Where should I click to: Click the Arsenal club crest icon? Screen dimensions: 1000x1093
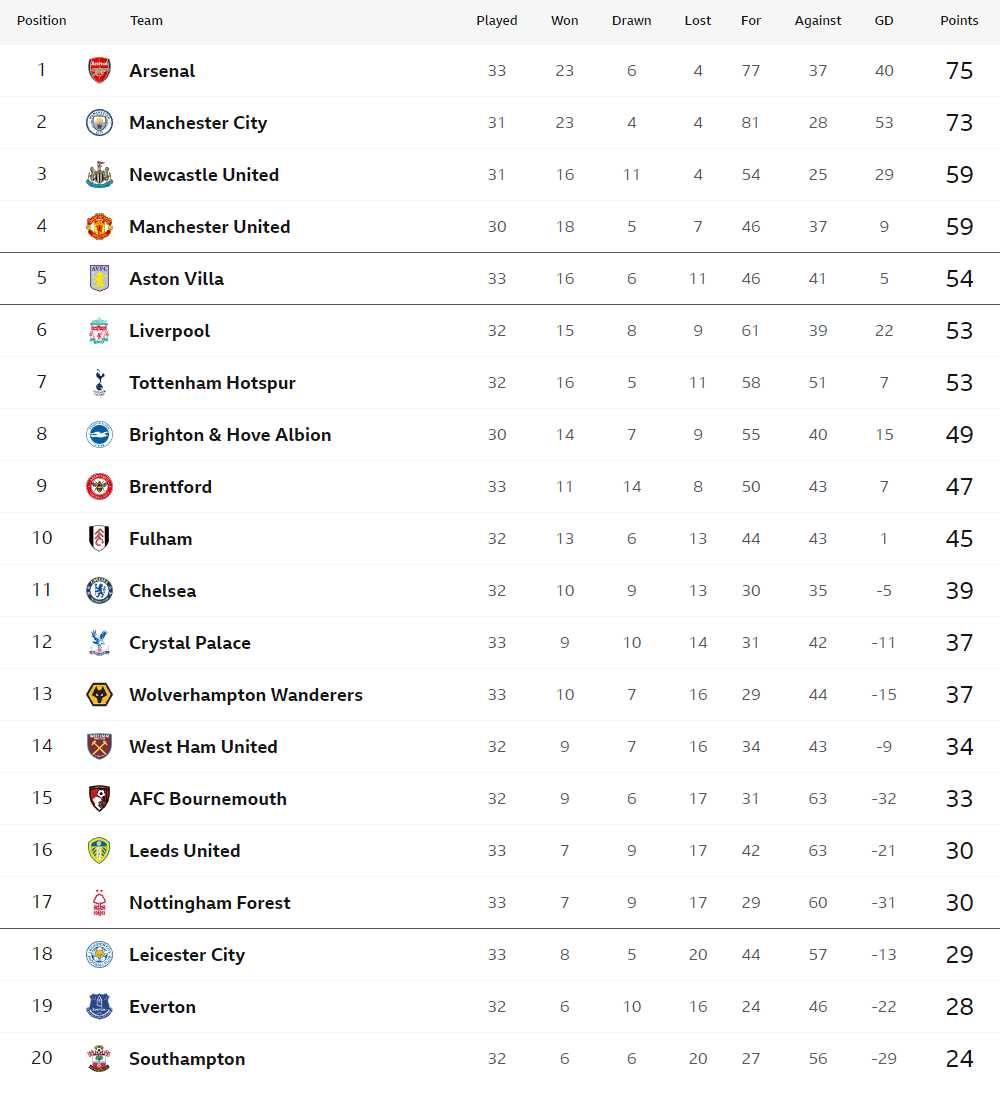click(x=99, y=70)
